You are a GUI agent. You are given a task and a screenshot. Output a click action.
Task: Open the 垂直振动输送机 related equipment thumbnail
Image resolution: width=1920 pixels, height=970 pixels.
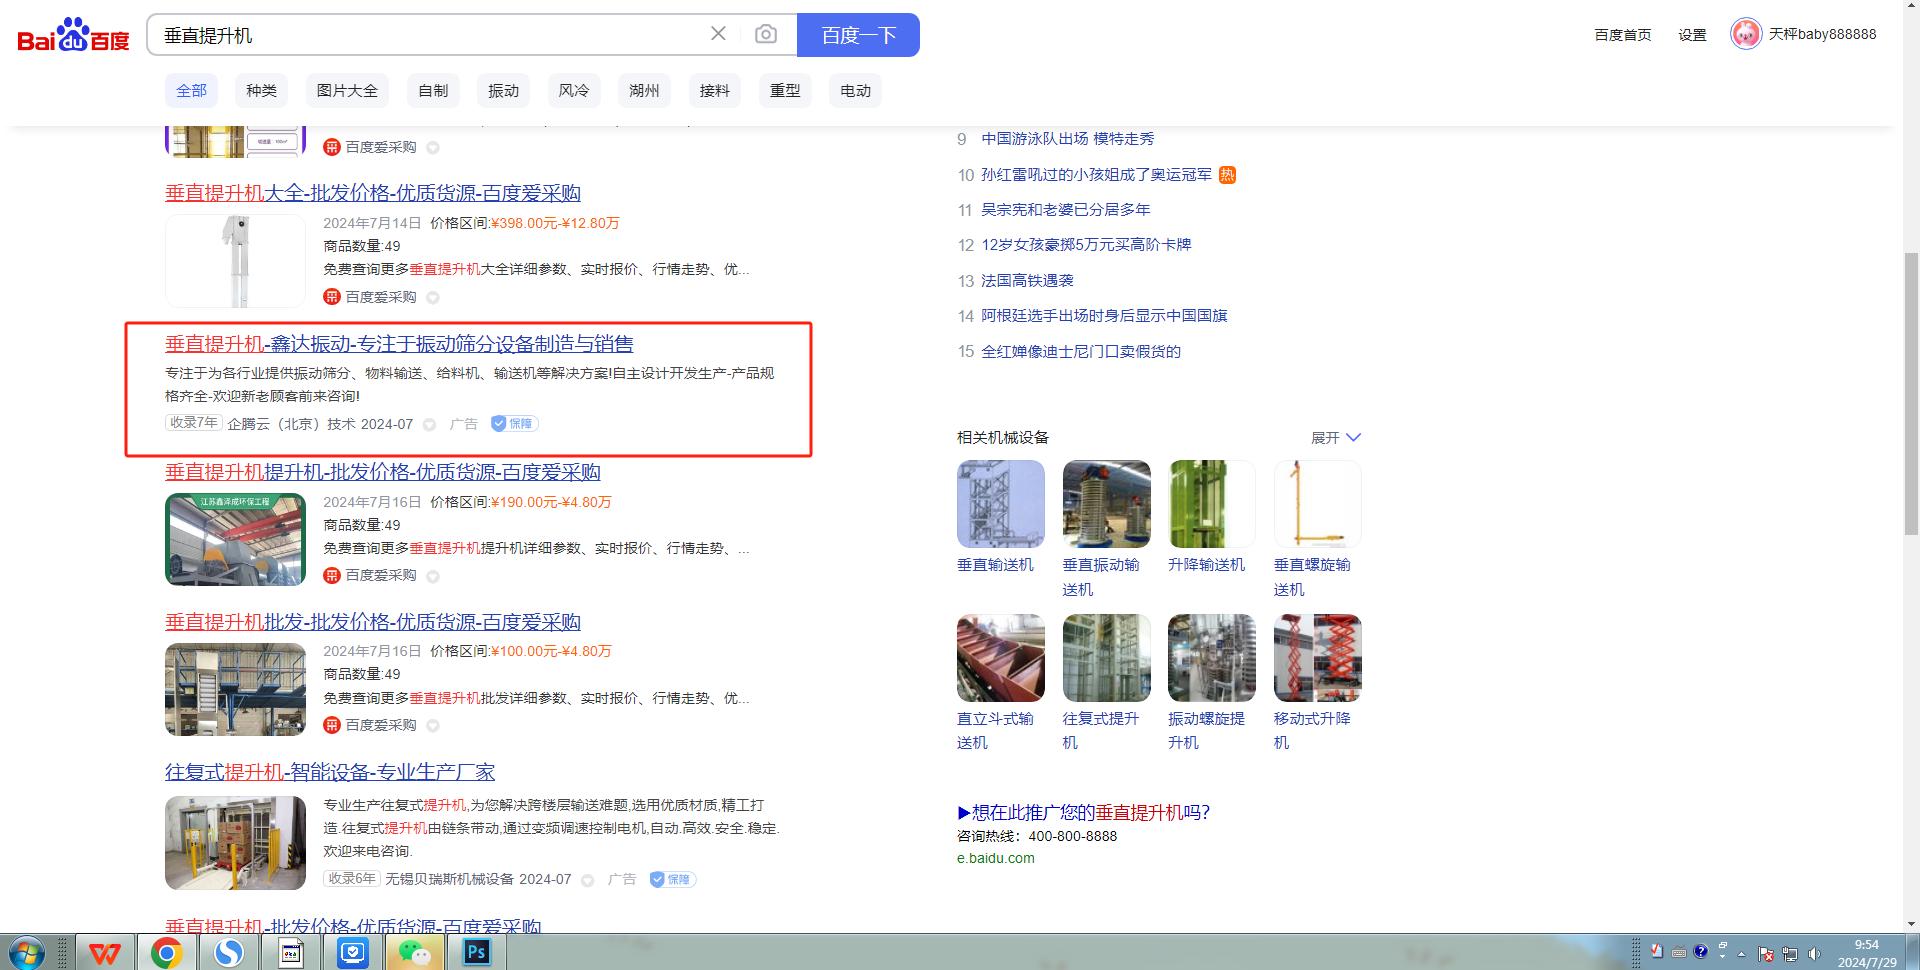pyautogui.click(x=1107, y=504)
